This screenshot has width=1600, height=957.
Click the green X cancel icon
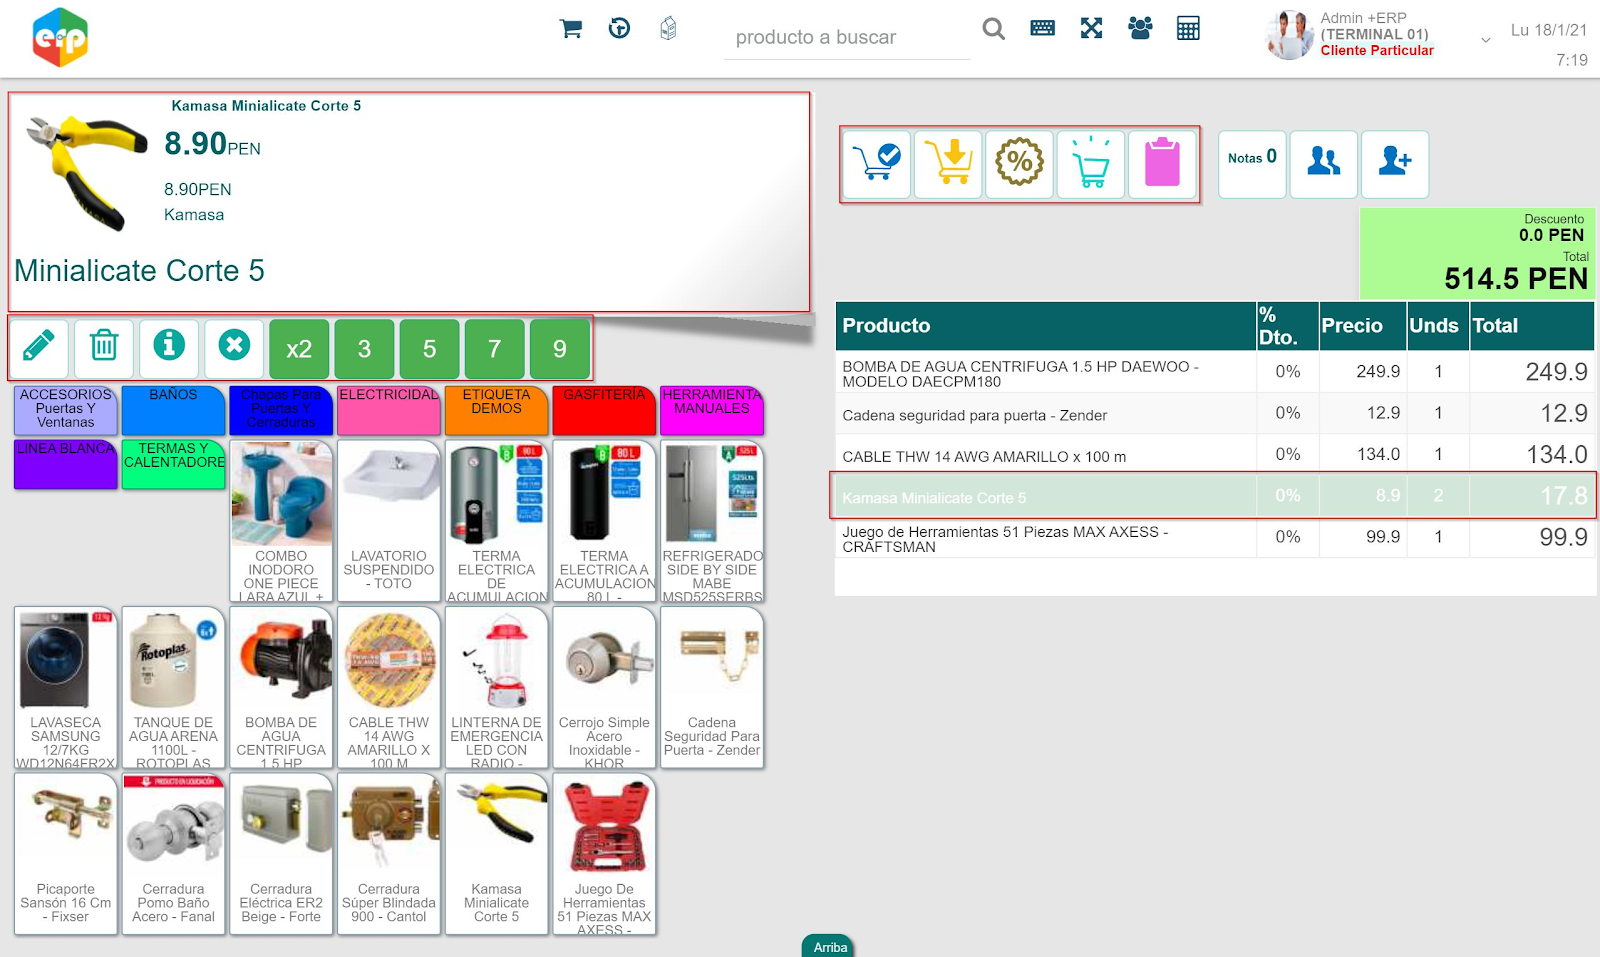(234, 348)
